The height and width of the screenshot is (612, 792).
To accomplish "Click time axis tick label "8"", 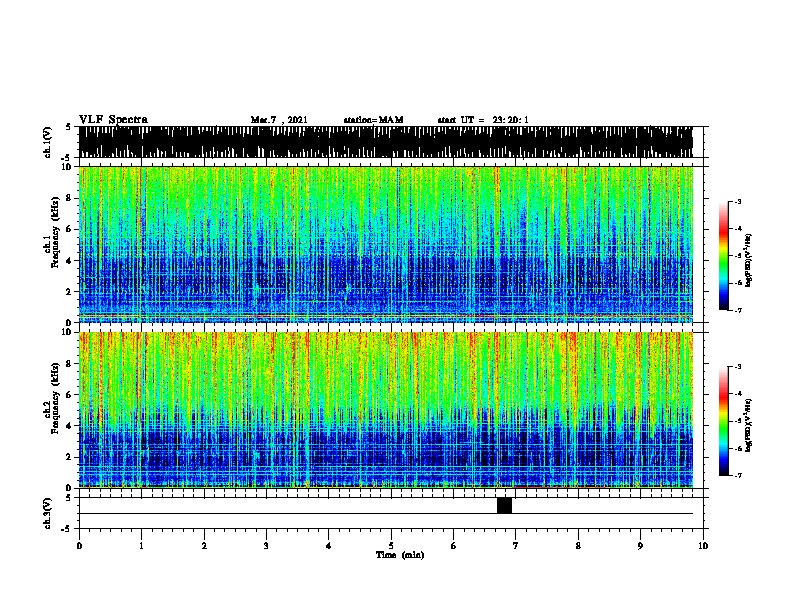I will click(x=578, y=545).
